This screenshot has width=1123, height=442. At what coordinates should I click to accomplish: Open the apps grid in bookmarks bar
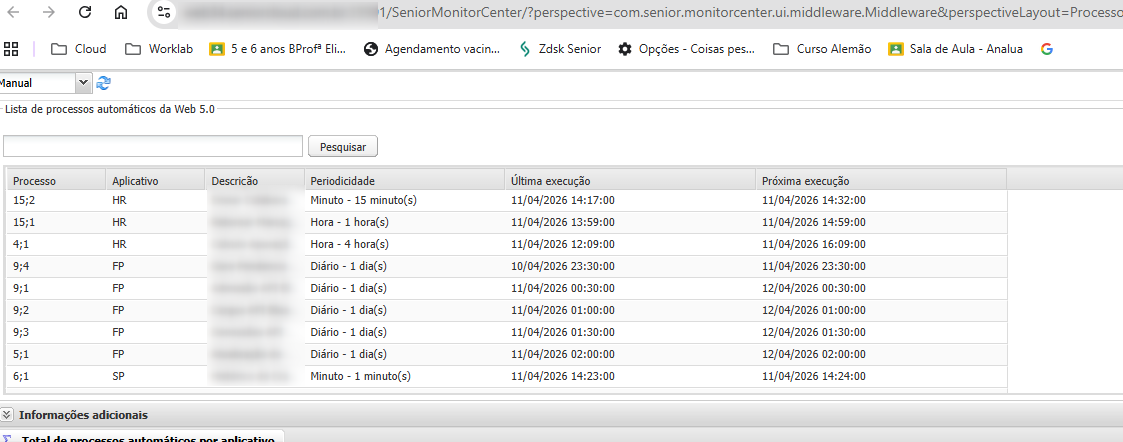click(12, 49)
